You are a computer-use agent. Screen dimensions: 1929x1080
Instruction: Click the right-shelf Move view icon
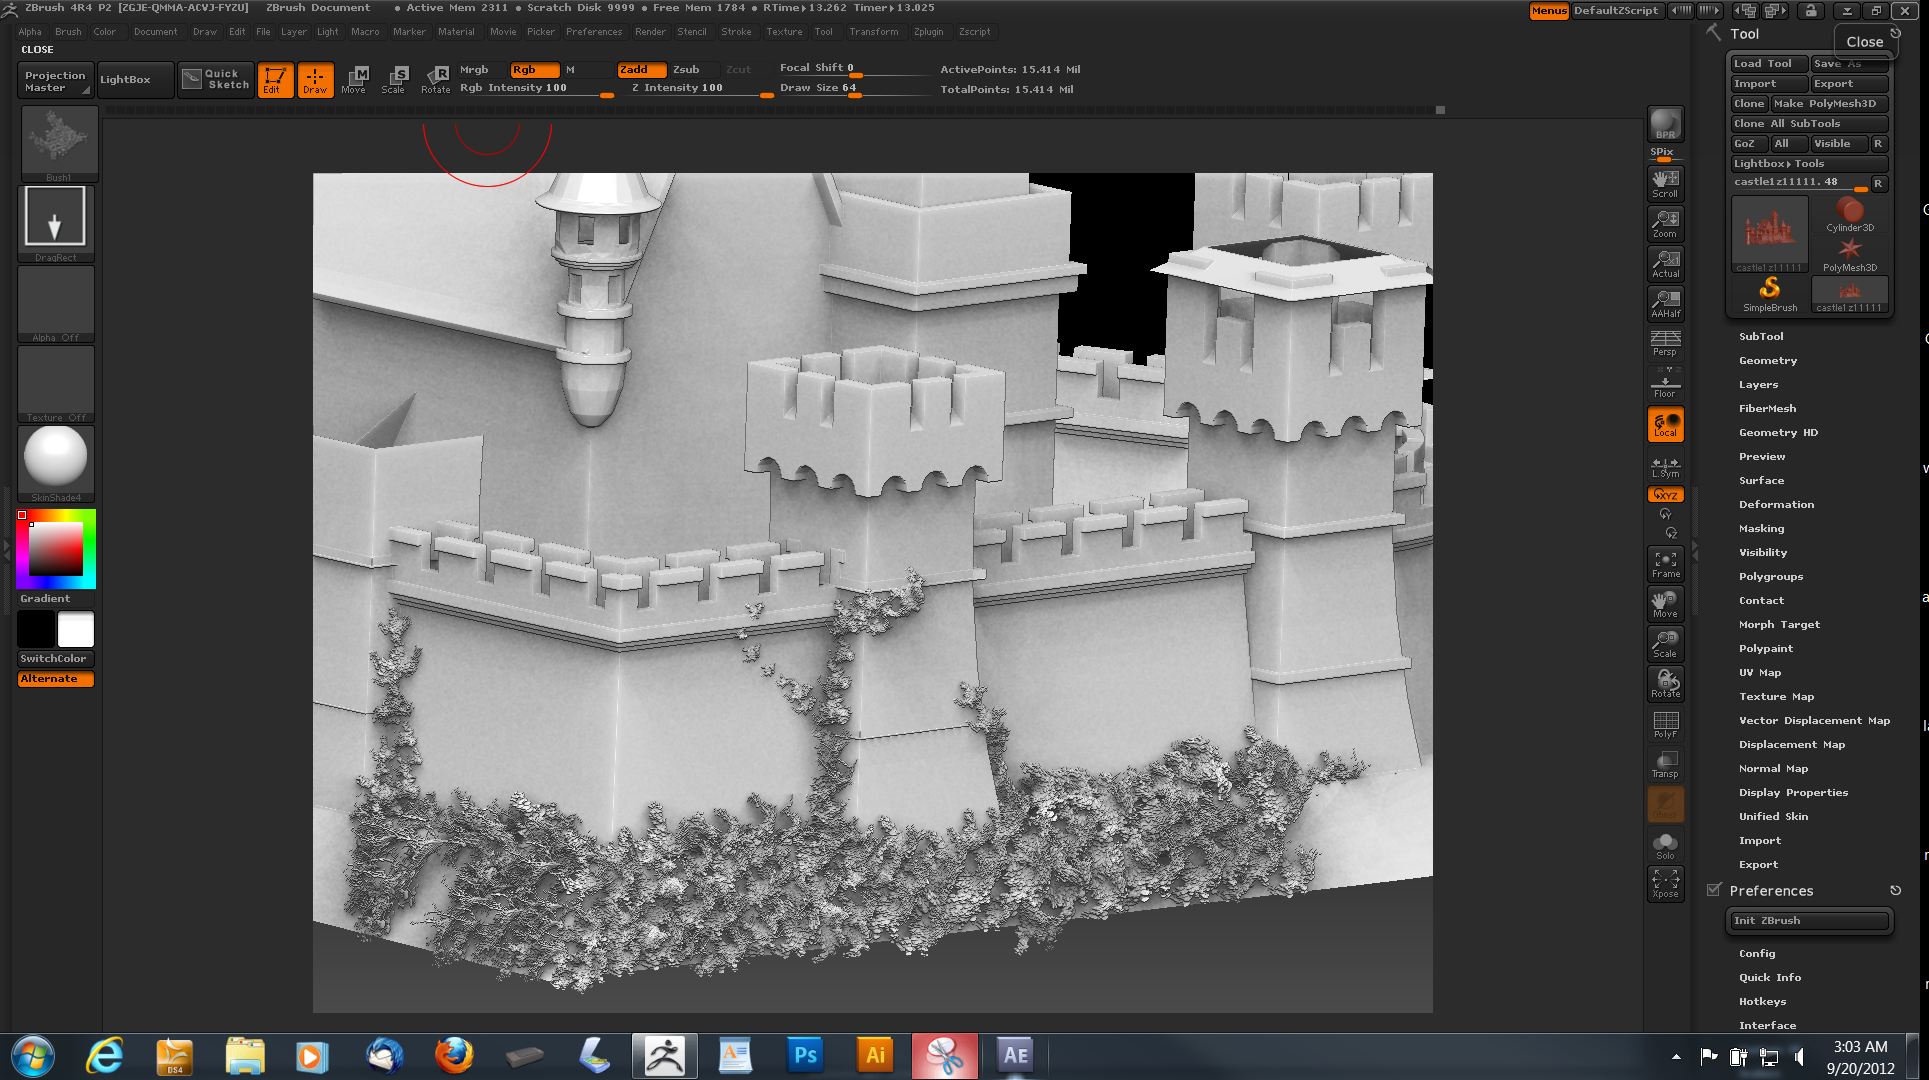(x=1665, y=604)
